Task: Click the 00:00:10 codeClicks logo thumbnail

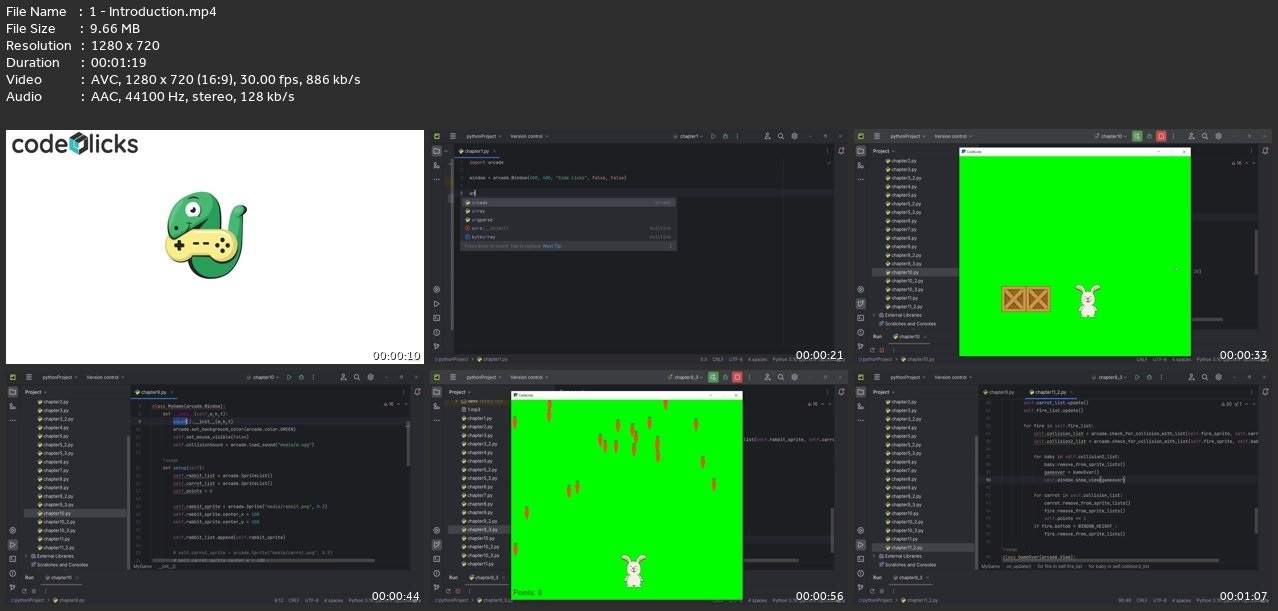Action: pos(214,247)
